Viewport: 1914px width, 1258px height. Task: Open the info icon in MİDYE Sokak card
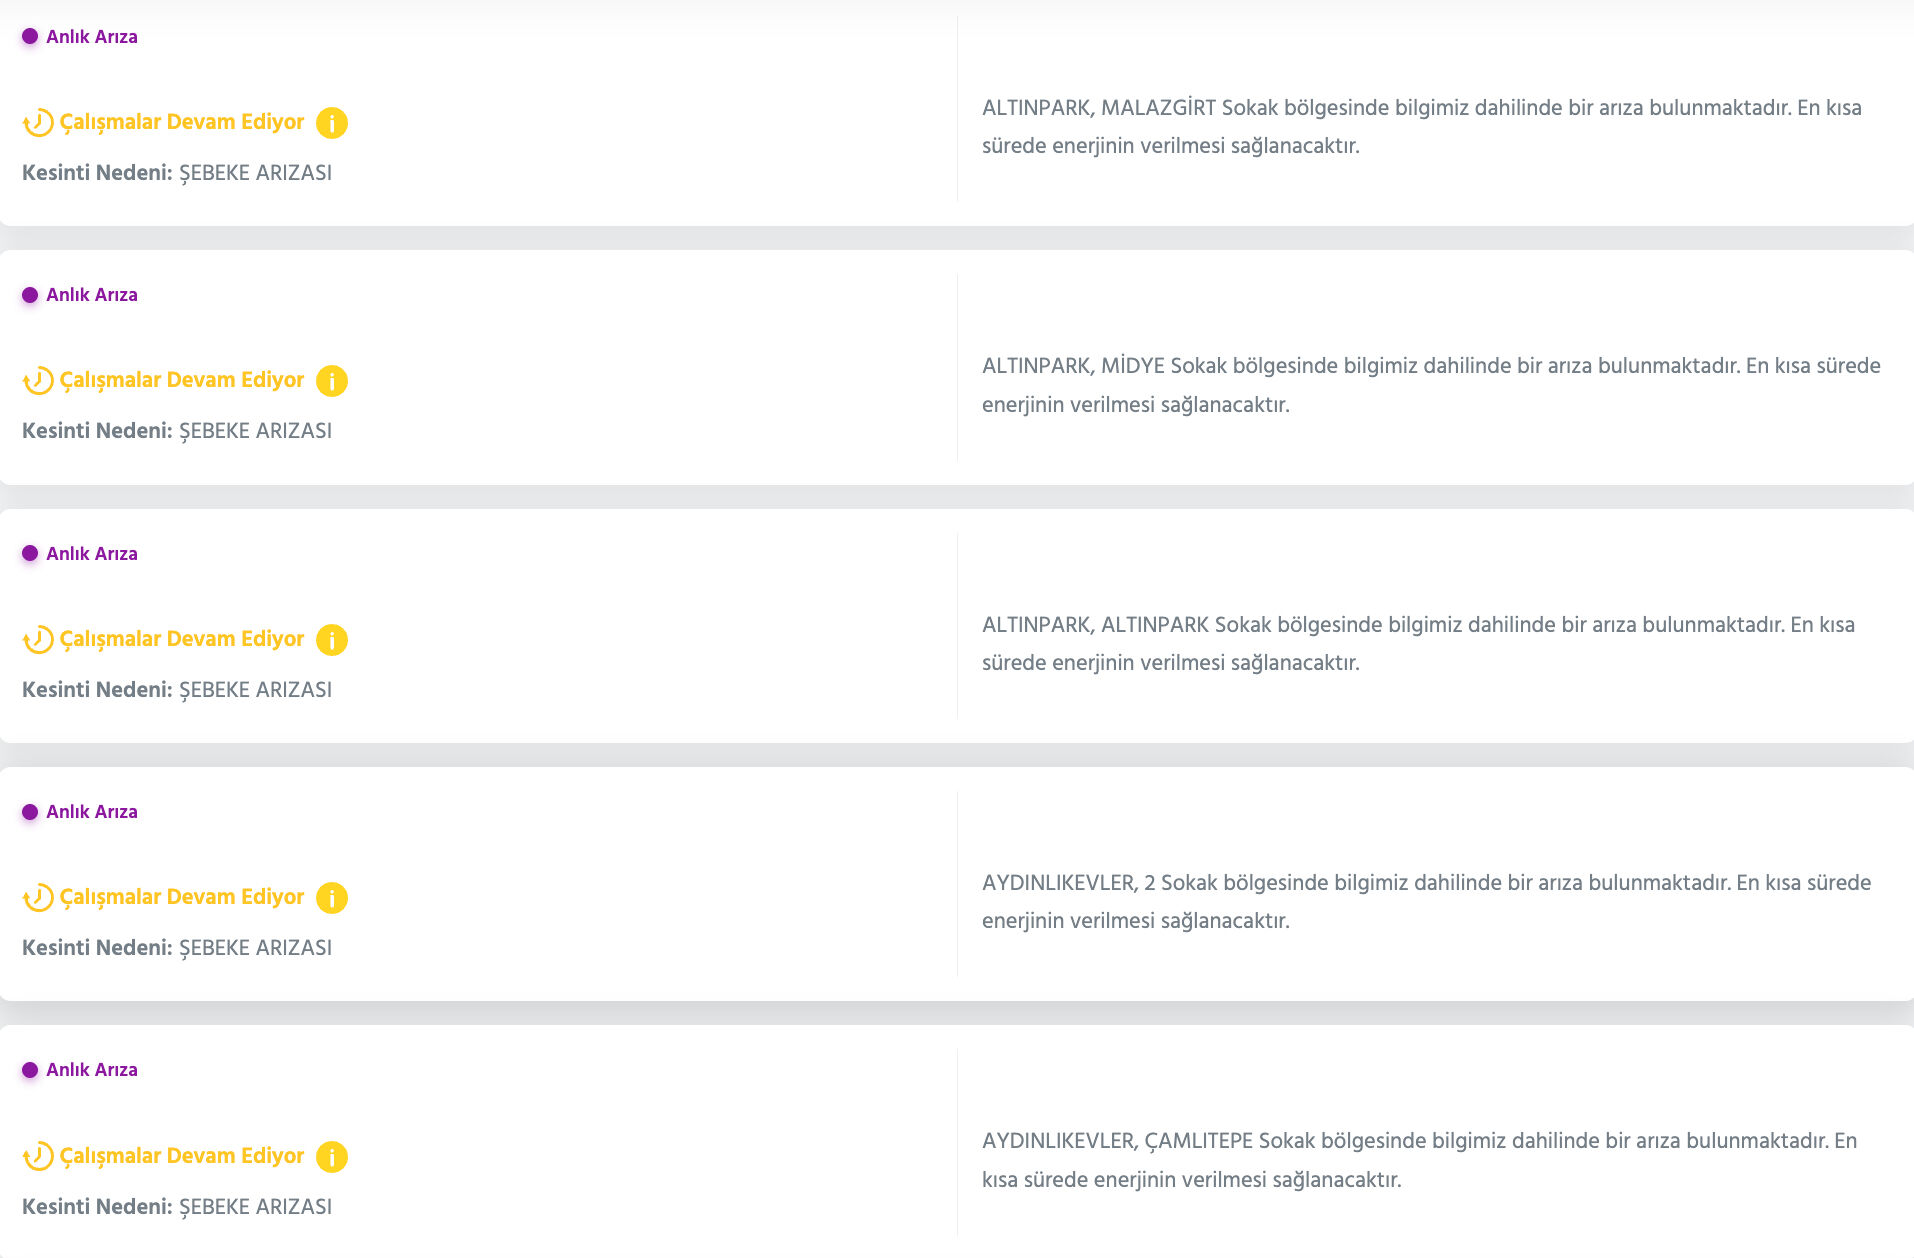(332, 381)
